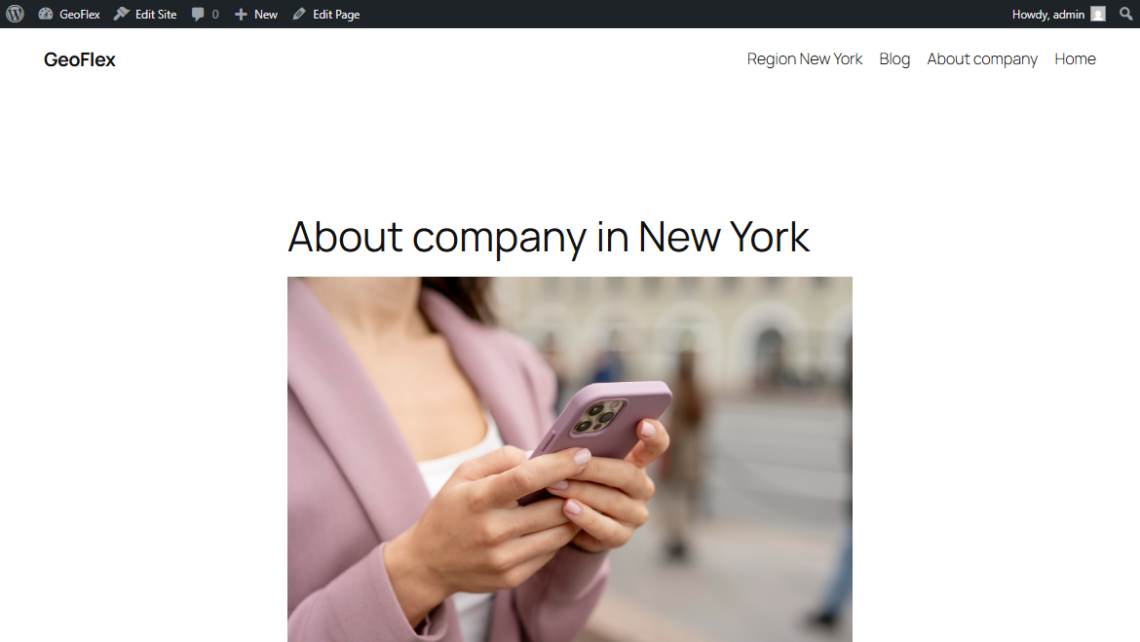Click the Edit Site brush icon
1140x642 pixels.
point(121,14)
